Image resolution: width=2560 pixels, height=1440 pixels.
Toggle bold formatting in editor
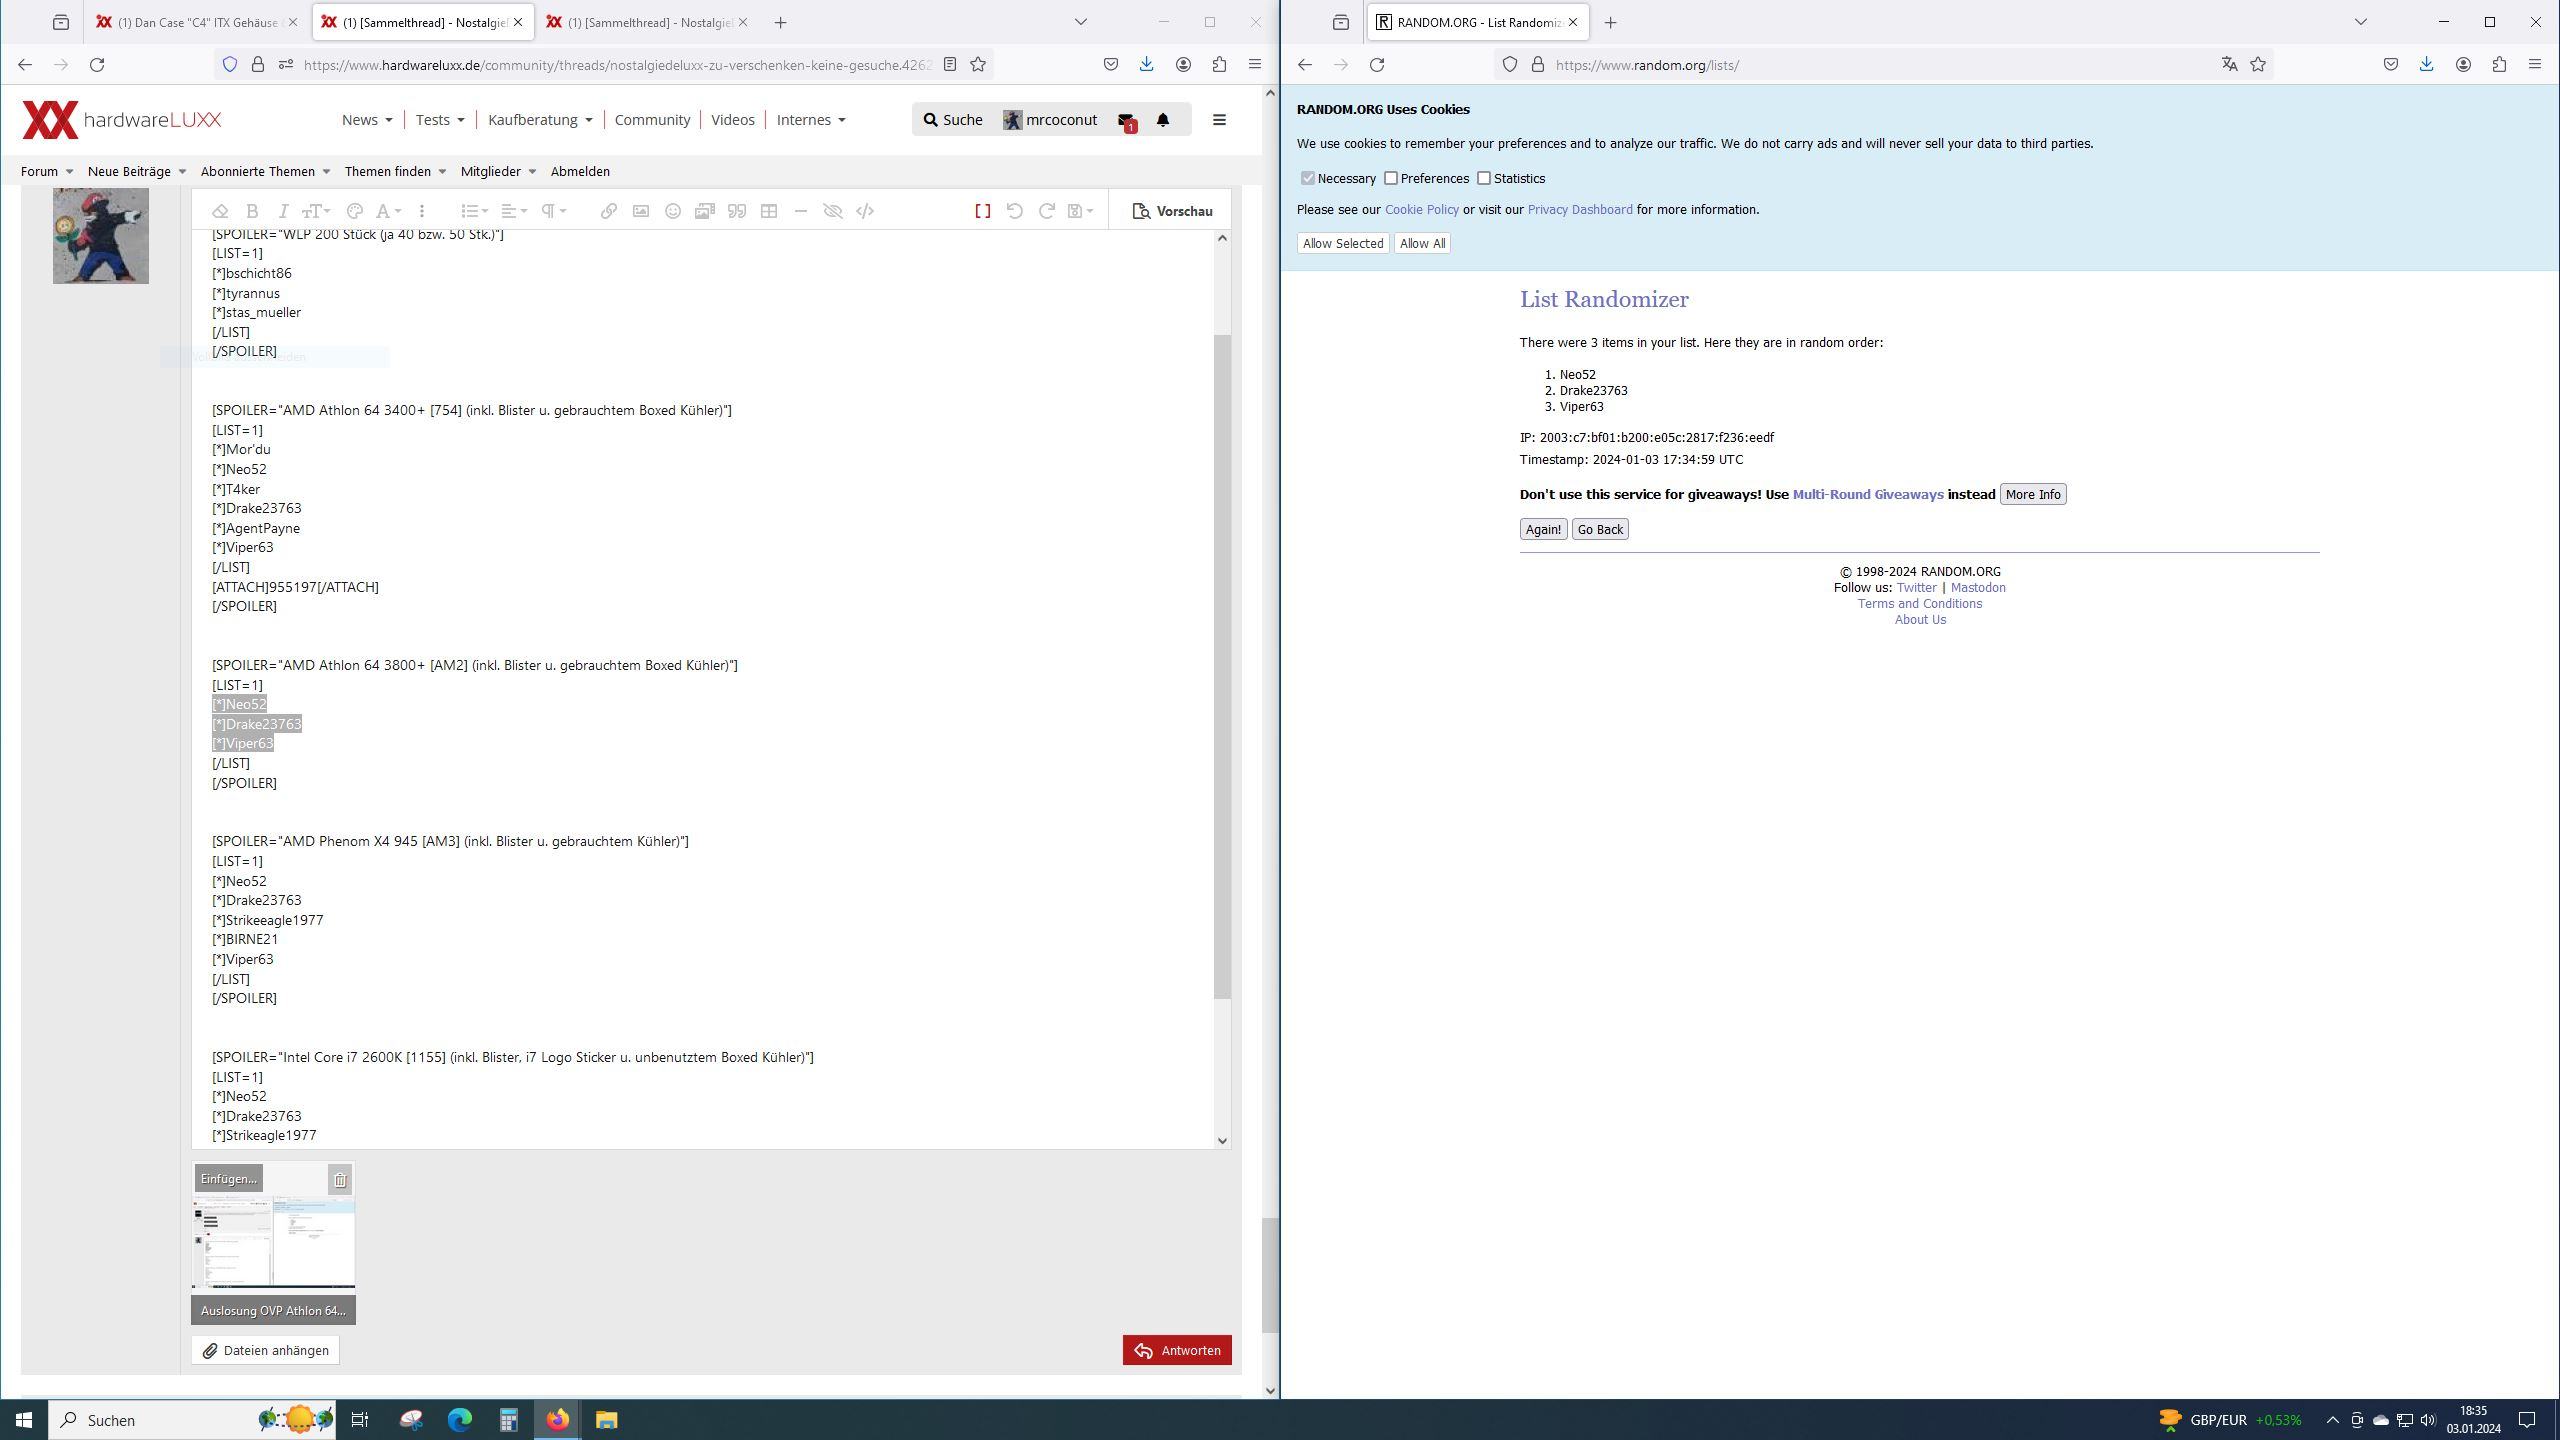252,211
